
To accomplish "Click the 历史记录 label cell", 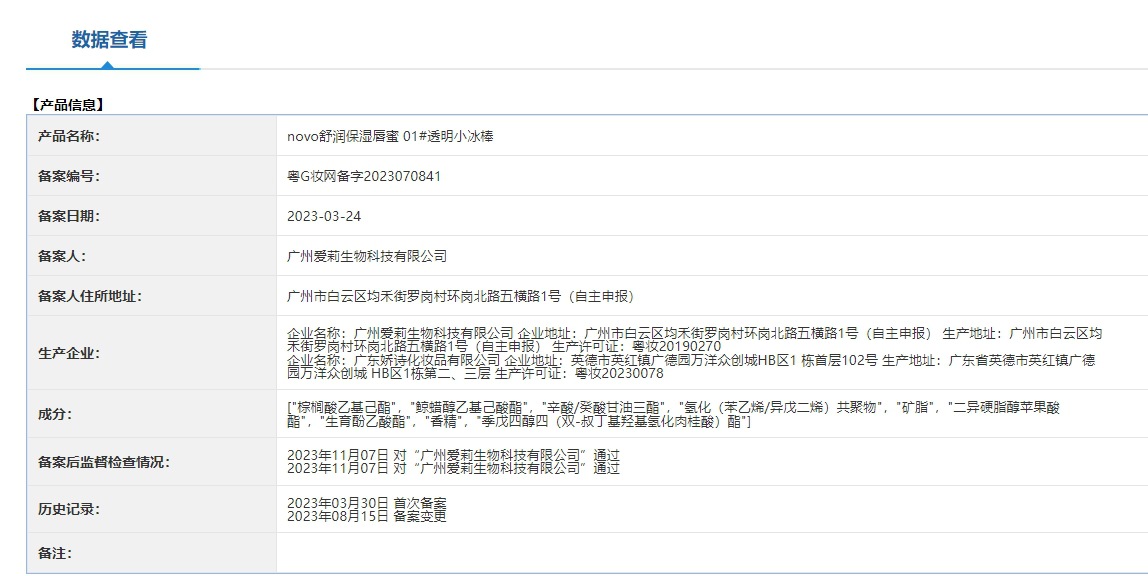I will coord(152,509).
